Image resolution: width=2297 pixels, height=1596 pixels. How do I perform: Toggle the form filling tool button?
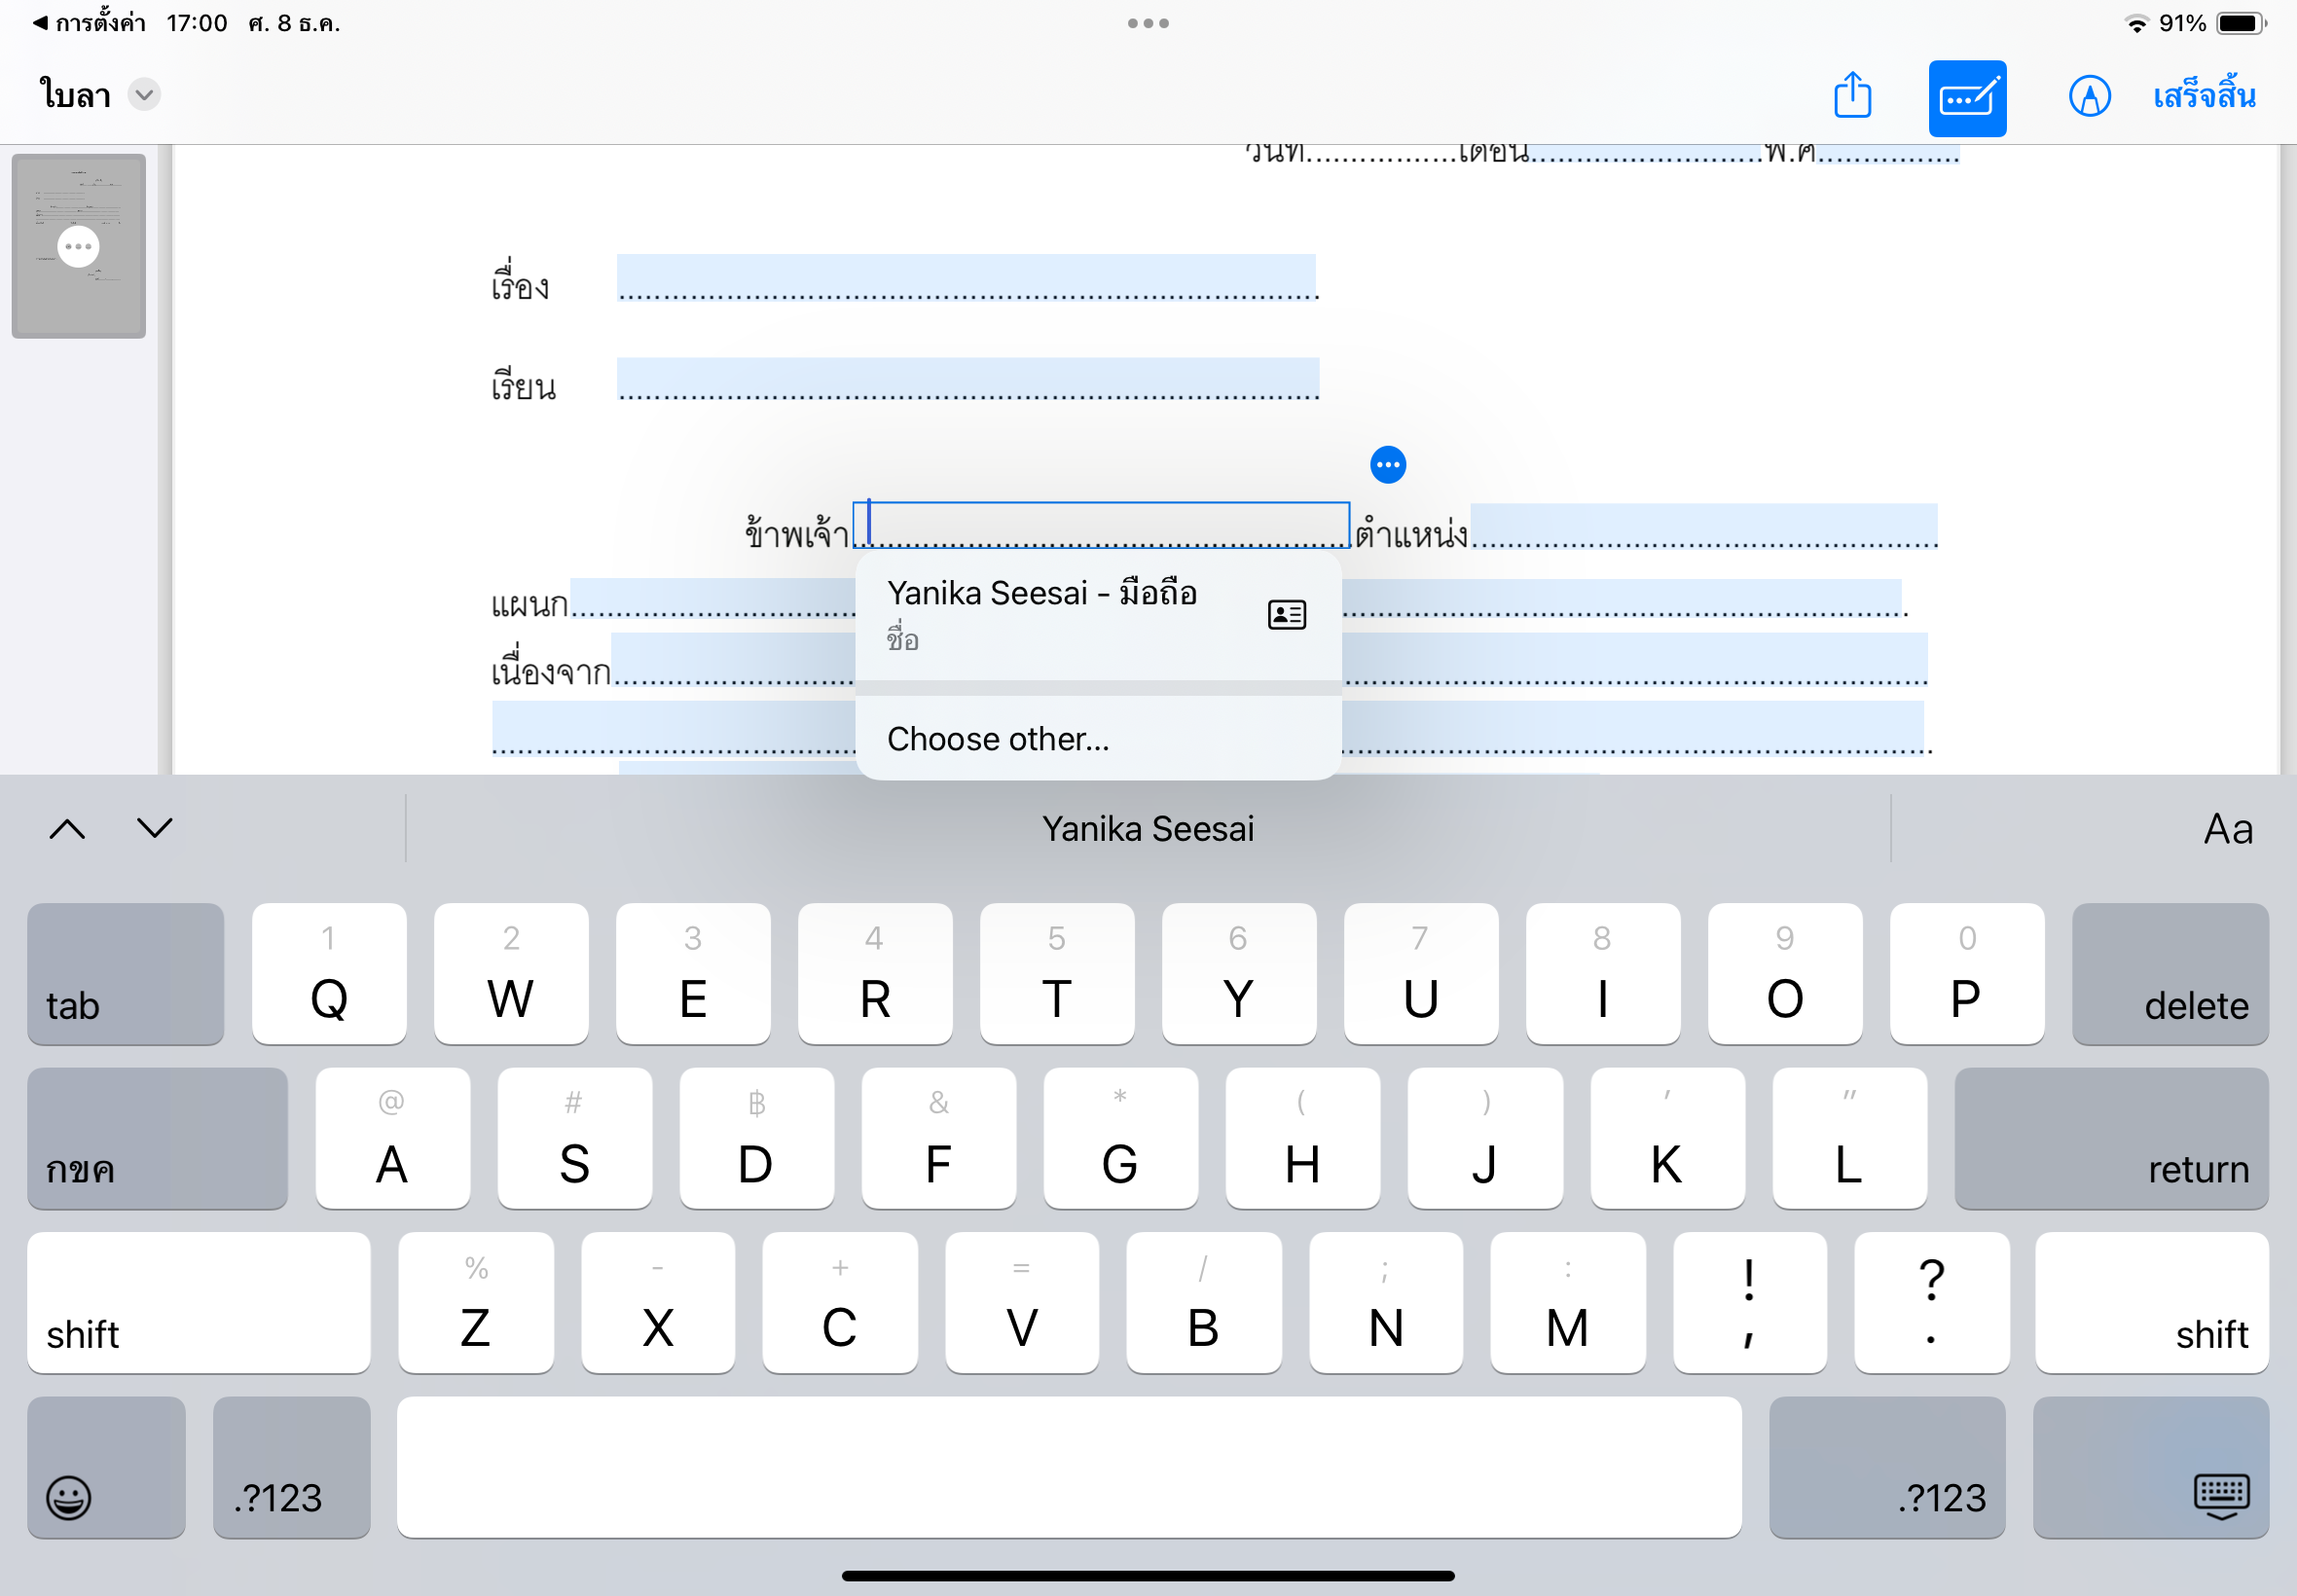(1966, 98)
